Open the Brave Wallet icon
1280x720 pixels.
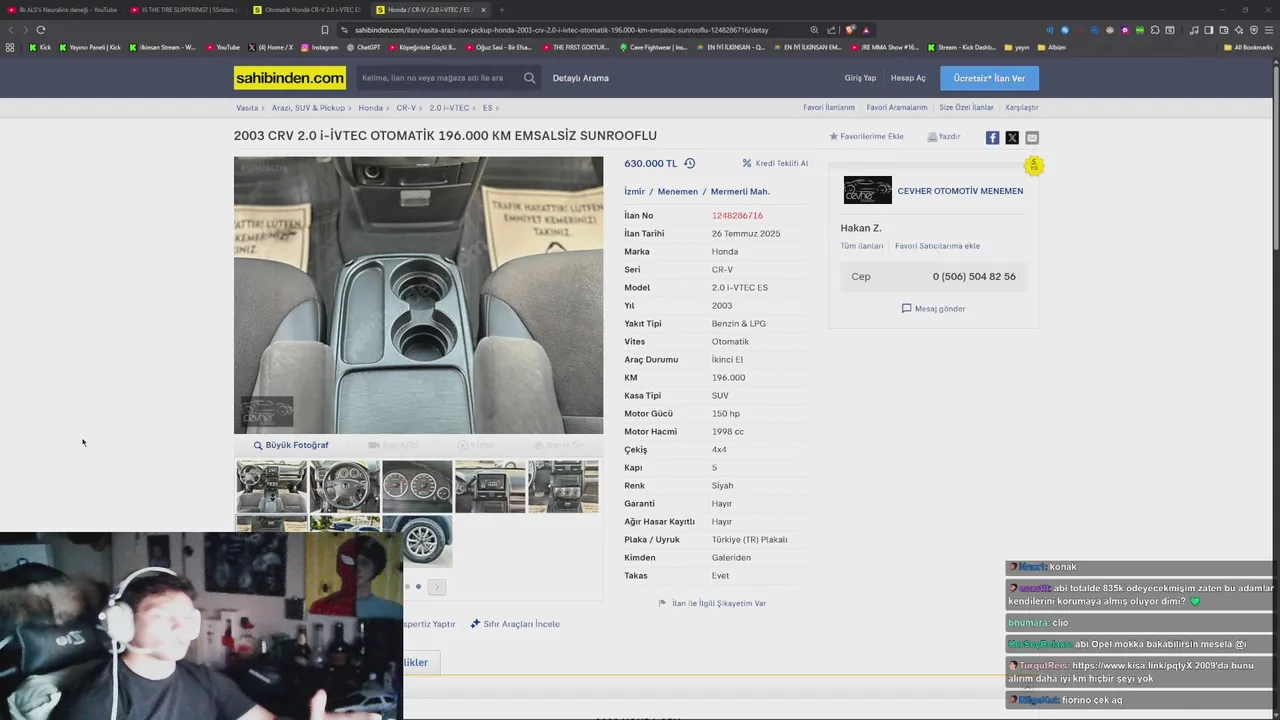(x=1224, y=30)
